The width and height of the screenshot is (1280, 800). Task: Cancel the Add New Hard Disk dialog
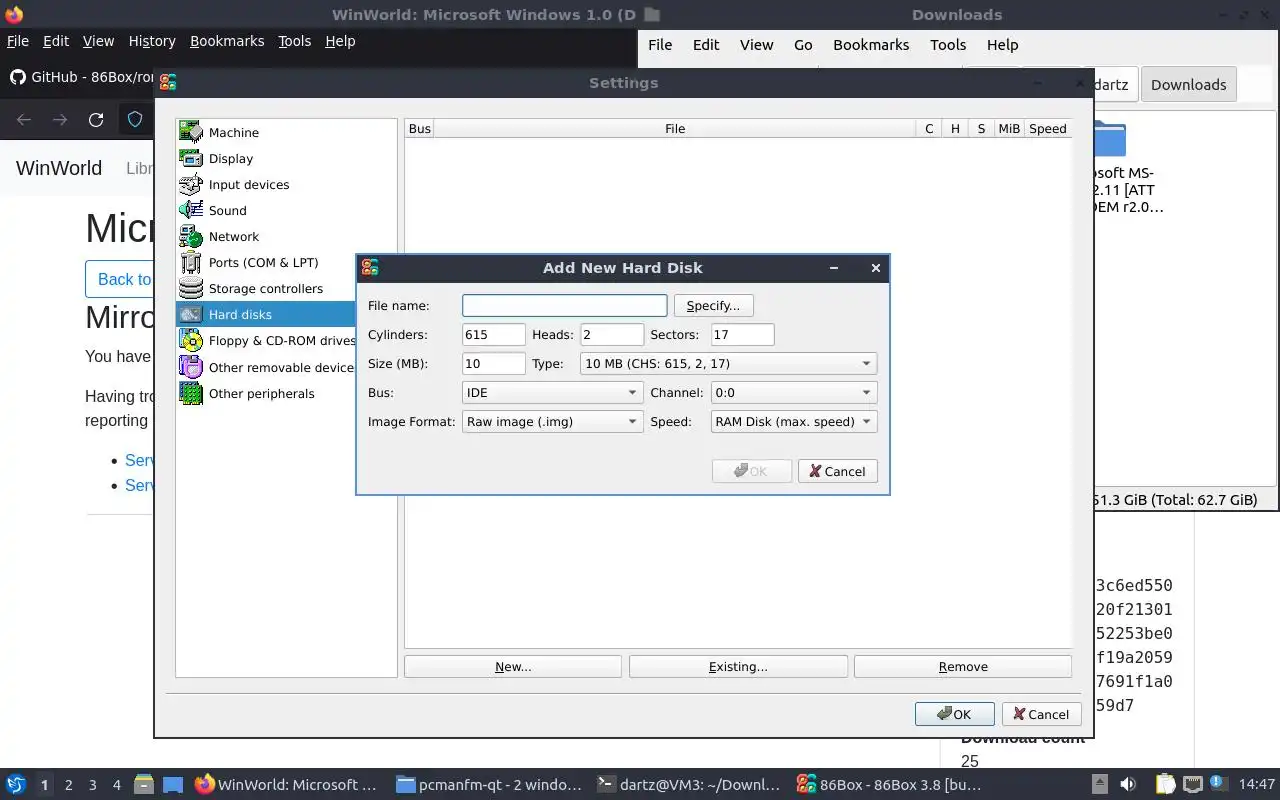[x=837, y=471]
